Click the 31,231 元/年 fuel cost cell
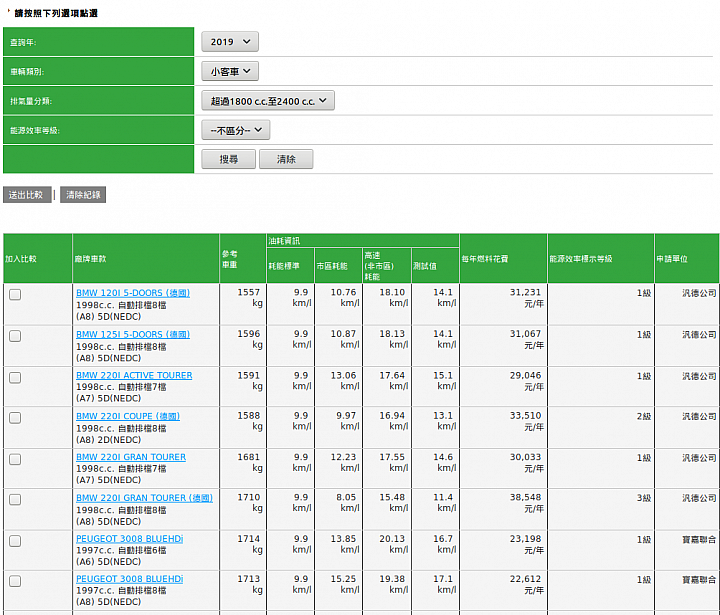 503,304
